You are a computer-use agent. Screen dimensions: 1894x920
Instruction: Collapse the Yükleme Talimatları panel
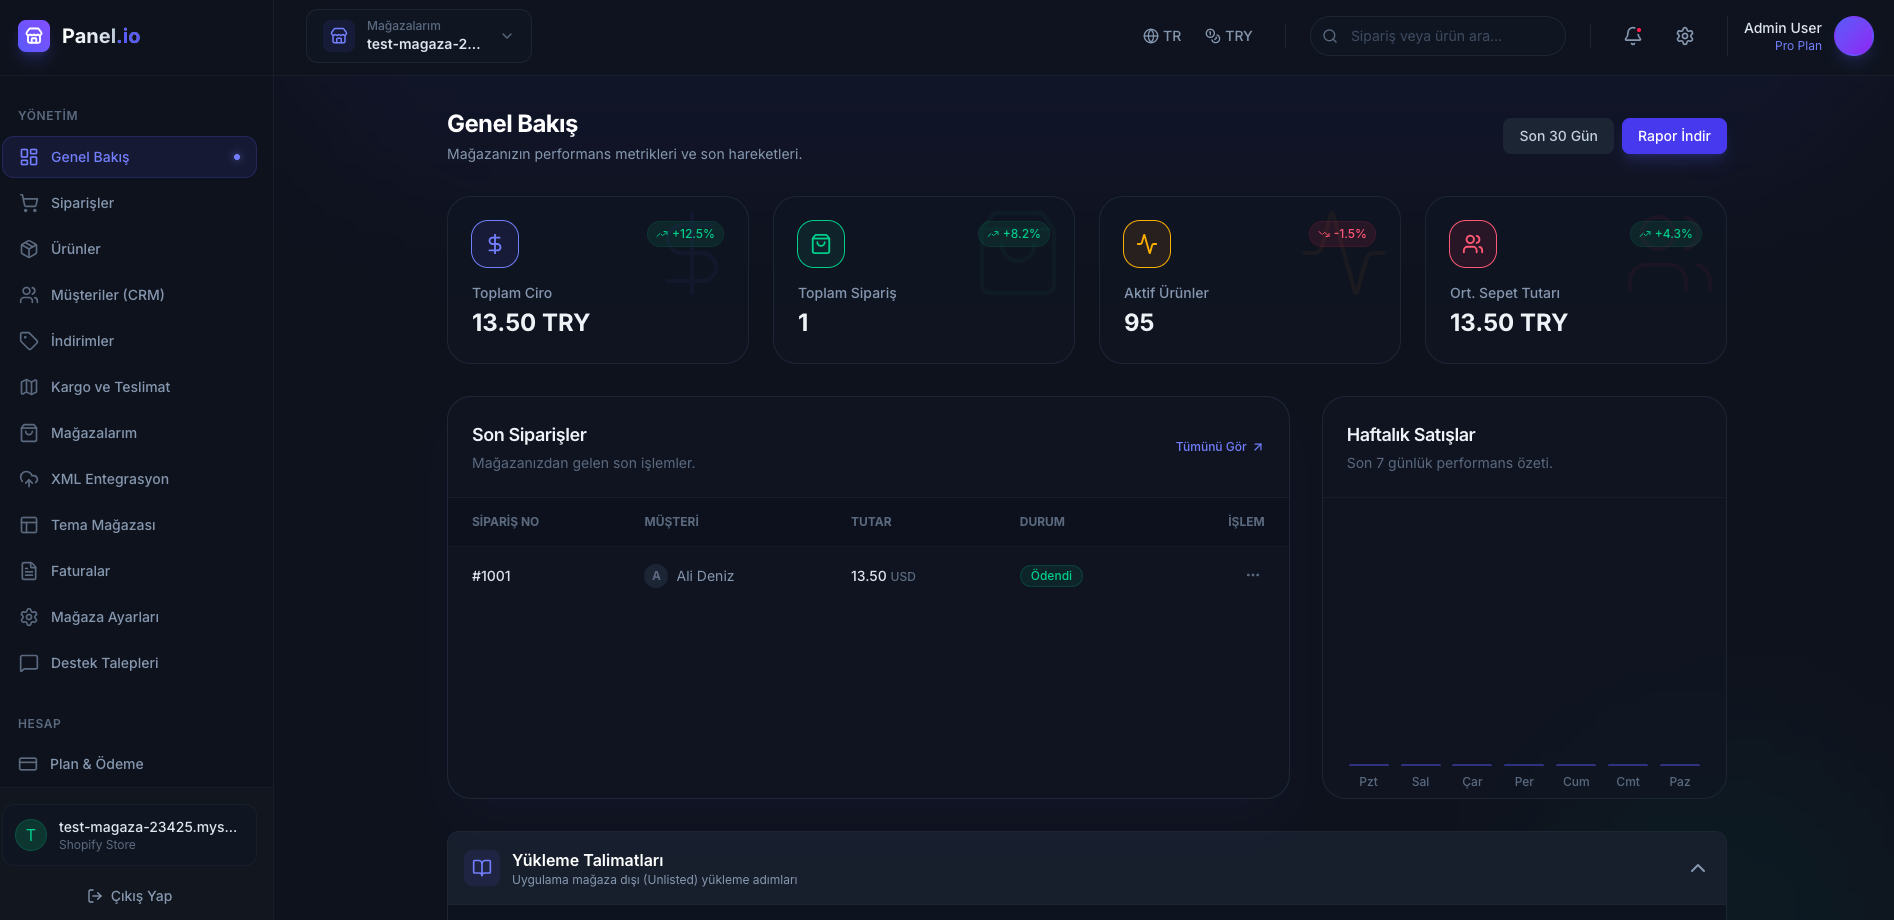pyautogui.click(x=1697, y=868)
